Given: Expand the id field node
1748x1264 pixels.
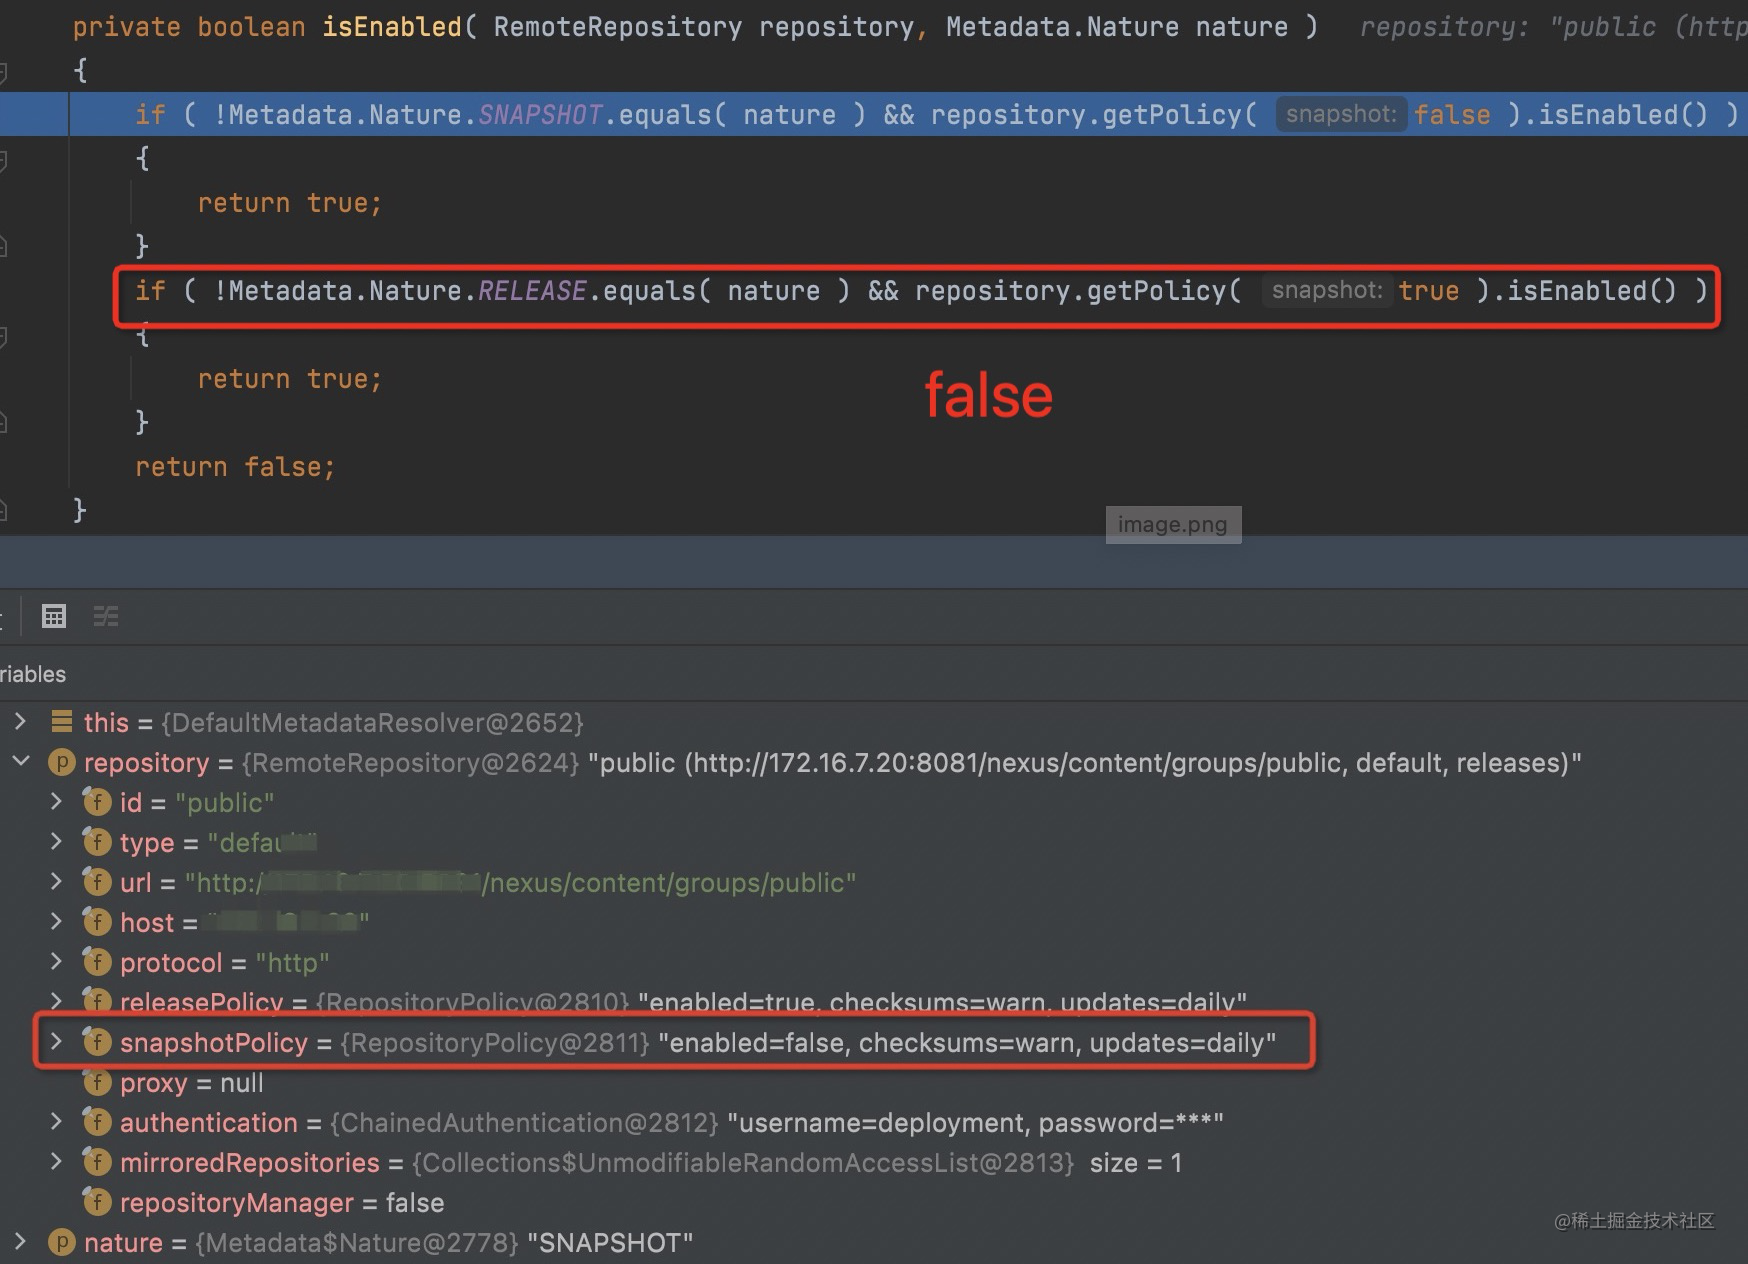Looking at the screenshot, I should [x=57, y=802].
